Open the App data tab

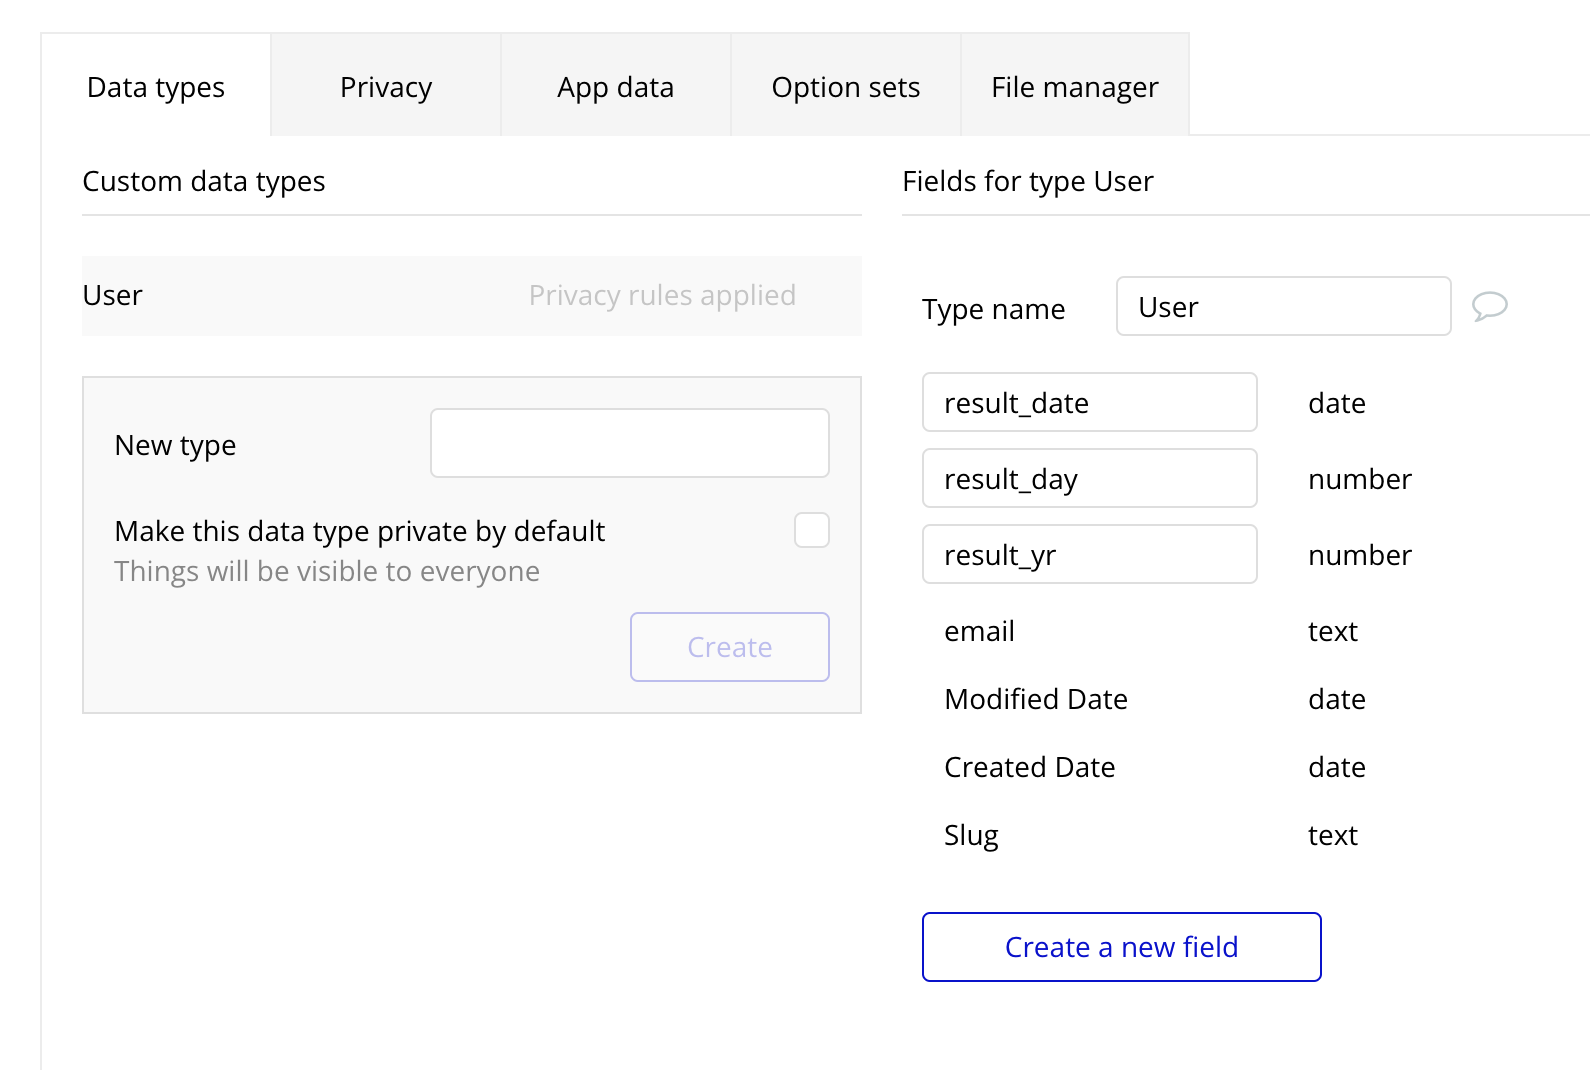click(615, 87)
